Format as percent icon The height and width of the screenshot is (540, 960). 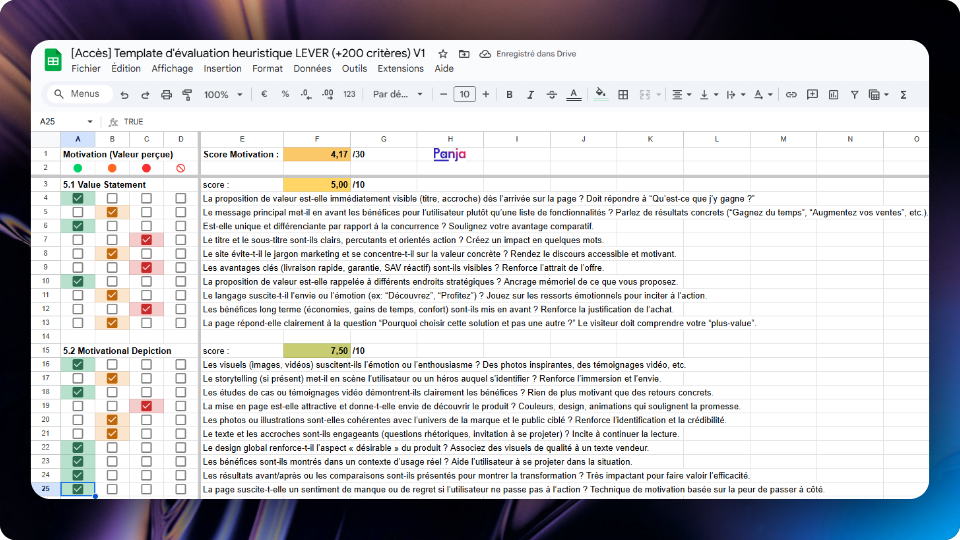[285, 94]
